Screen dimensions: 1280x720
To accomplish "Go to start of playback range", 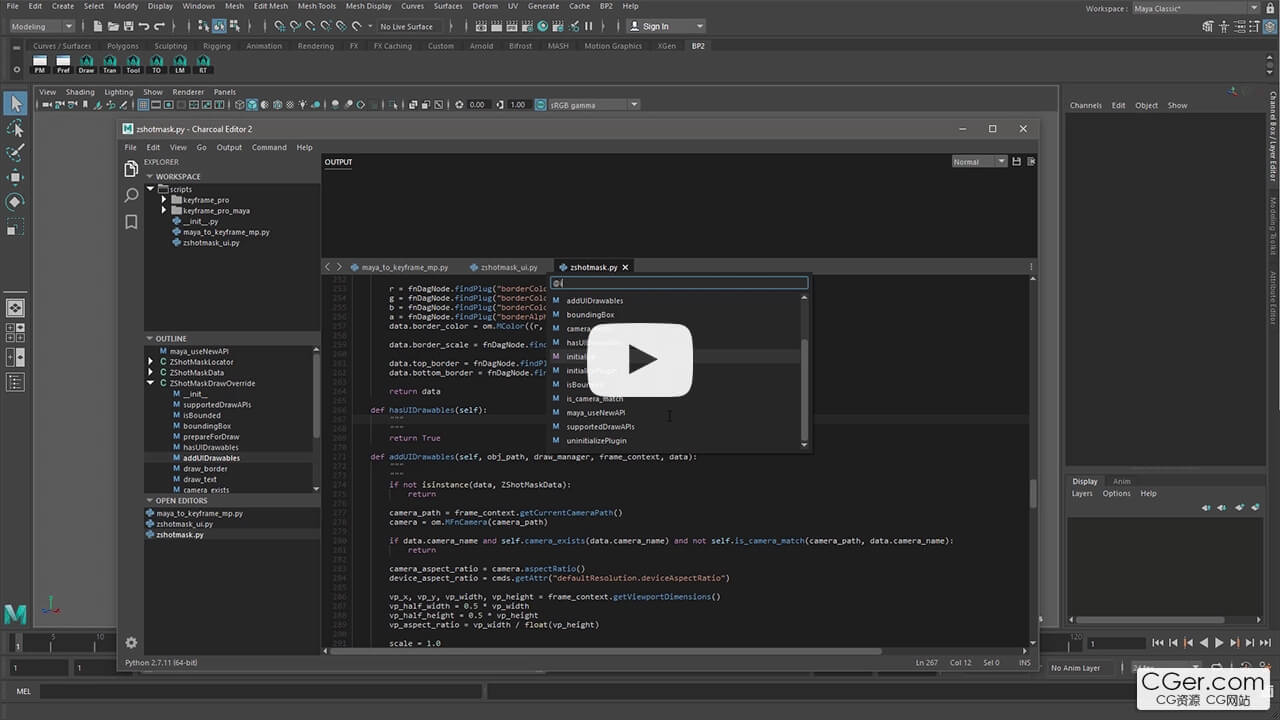I will click(1158, 643).
